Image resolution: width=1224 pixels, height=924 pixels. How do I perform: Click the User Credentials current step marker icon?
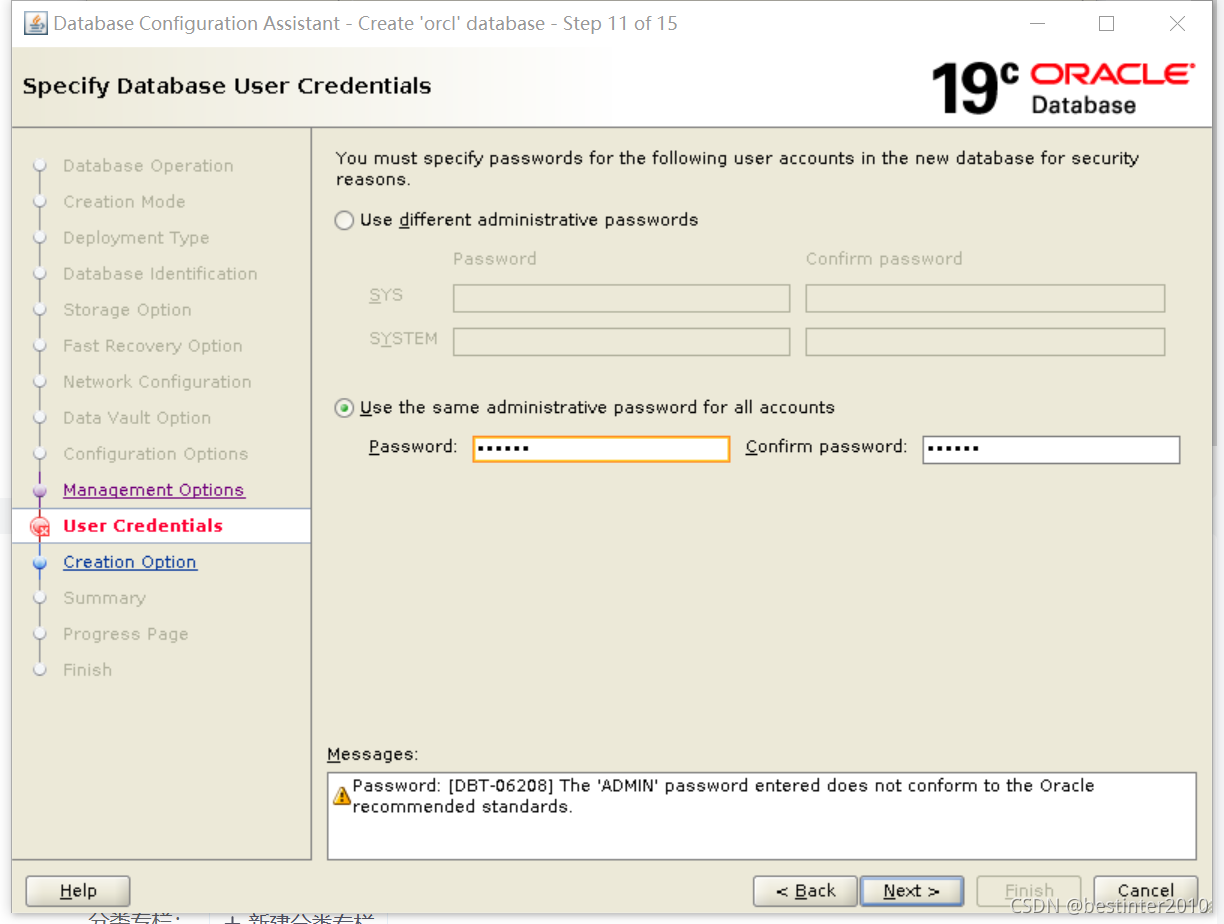(x=40, y=527)
